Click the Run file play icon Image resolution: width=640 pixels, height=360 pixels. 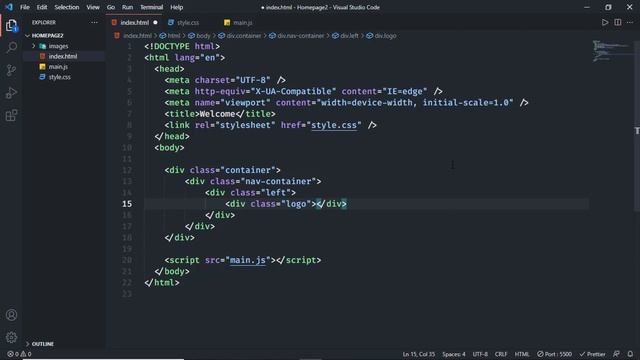click(605, 22)
